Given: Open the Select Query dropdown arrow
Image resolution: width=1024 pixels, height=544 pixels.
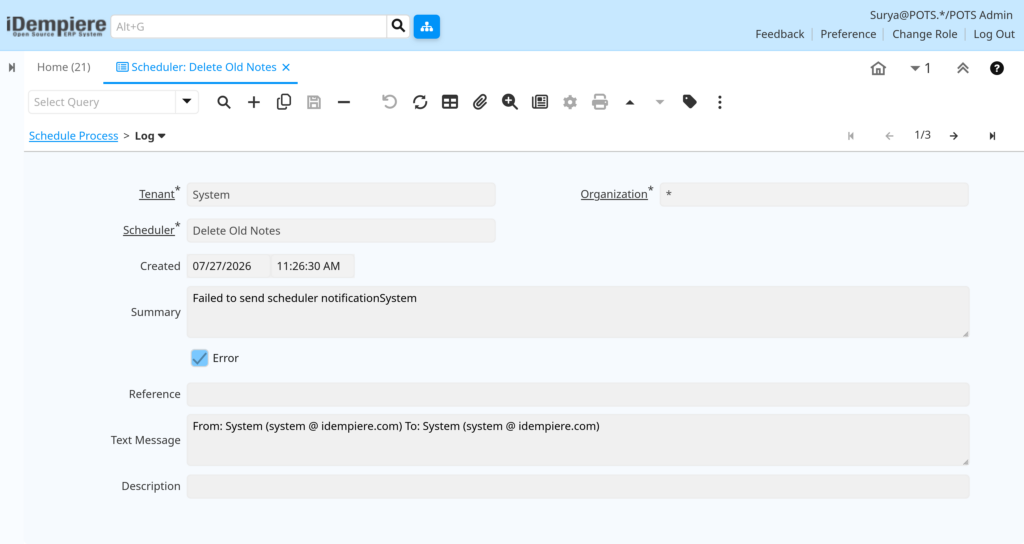Looking at the screenshot, I should tap(187, 102).
